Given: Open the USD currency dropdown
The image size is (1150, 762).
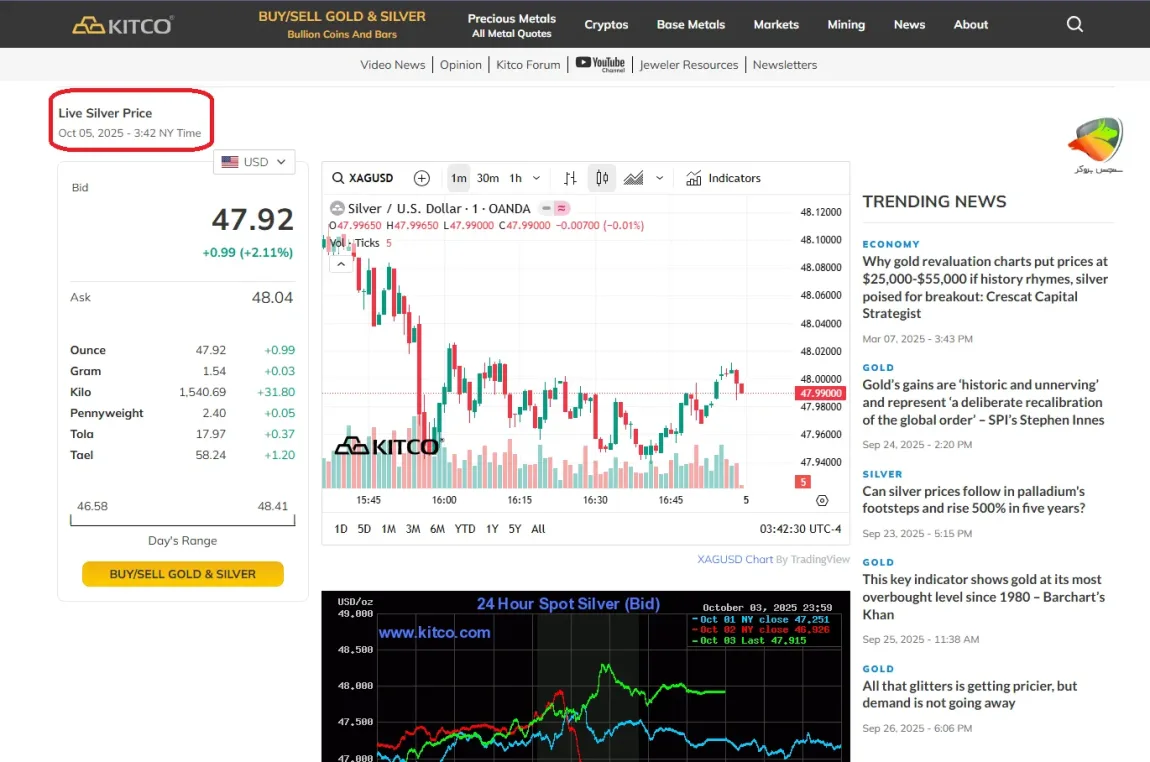Looking at the screenshot, I should click(x=254, y=162).
